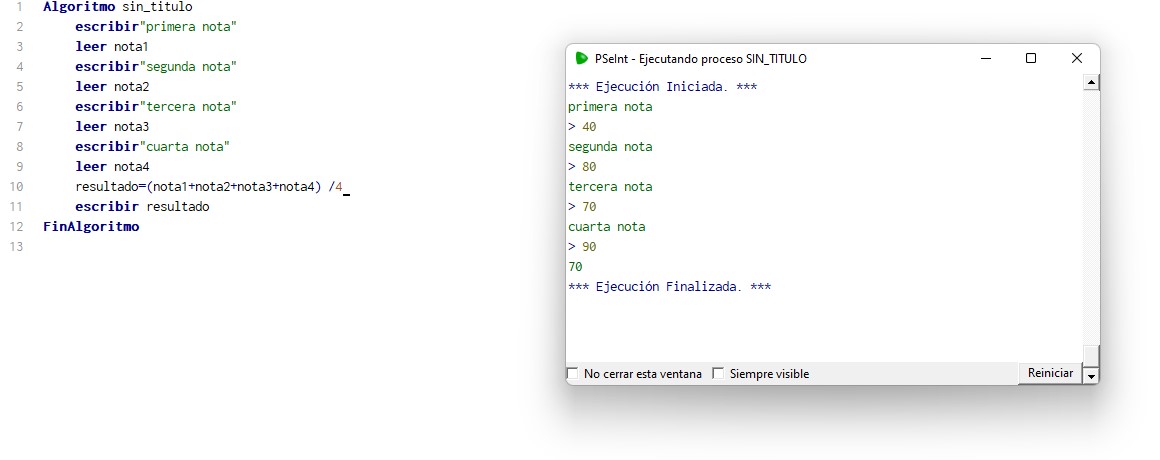This screenshot has height=460, width=1160.
Task: Click the console scrollbar up arrow
Action: pyautogui.click(x=1091, y=82)
